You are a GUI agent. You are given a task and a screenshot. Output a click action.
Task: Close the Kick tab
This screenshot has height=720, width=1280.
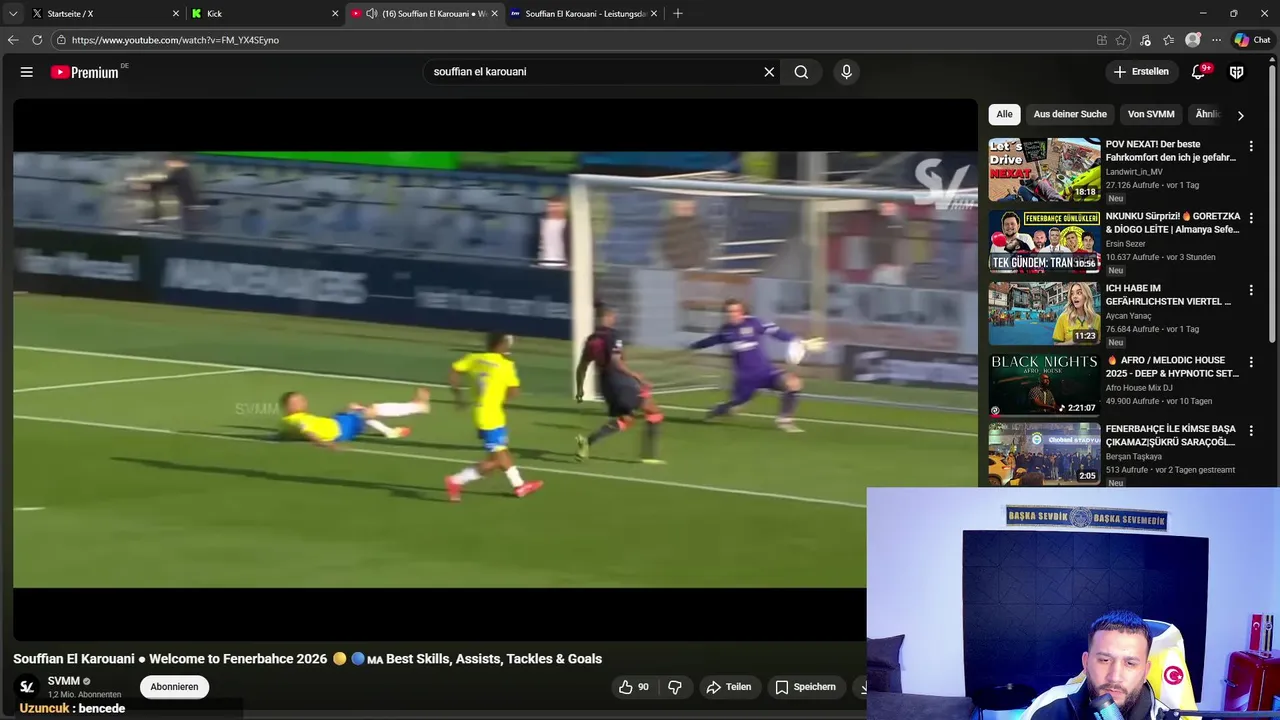[x=335, y=14]
